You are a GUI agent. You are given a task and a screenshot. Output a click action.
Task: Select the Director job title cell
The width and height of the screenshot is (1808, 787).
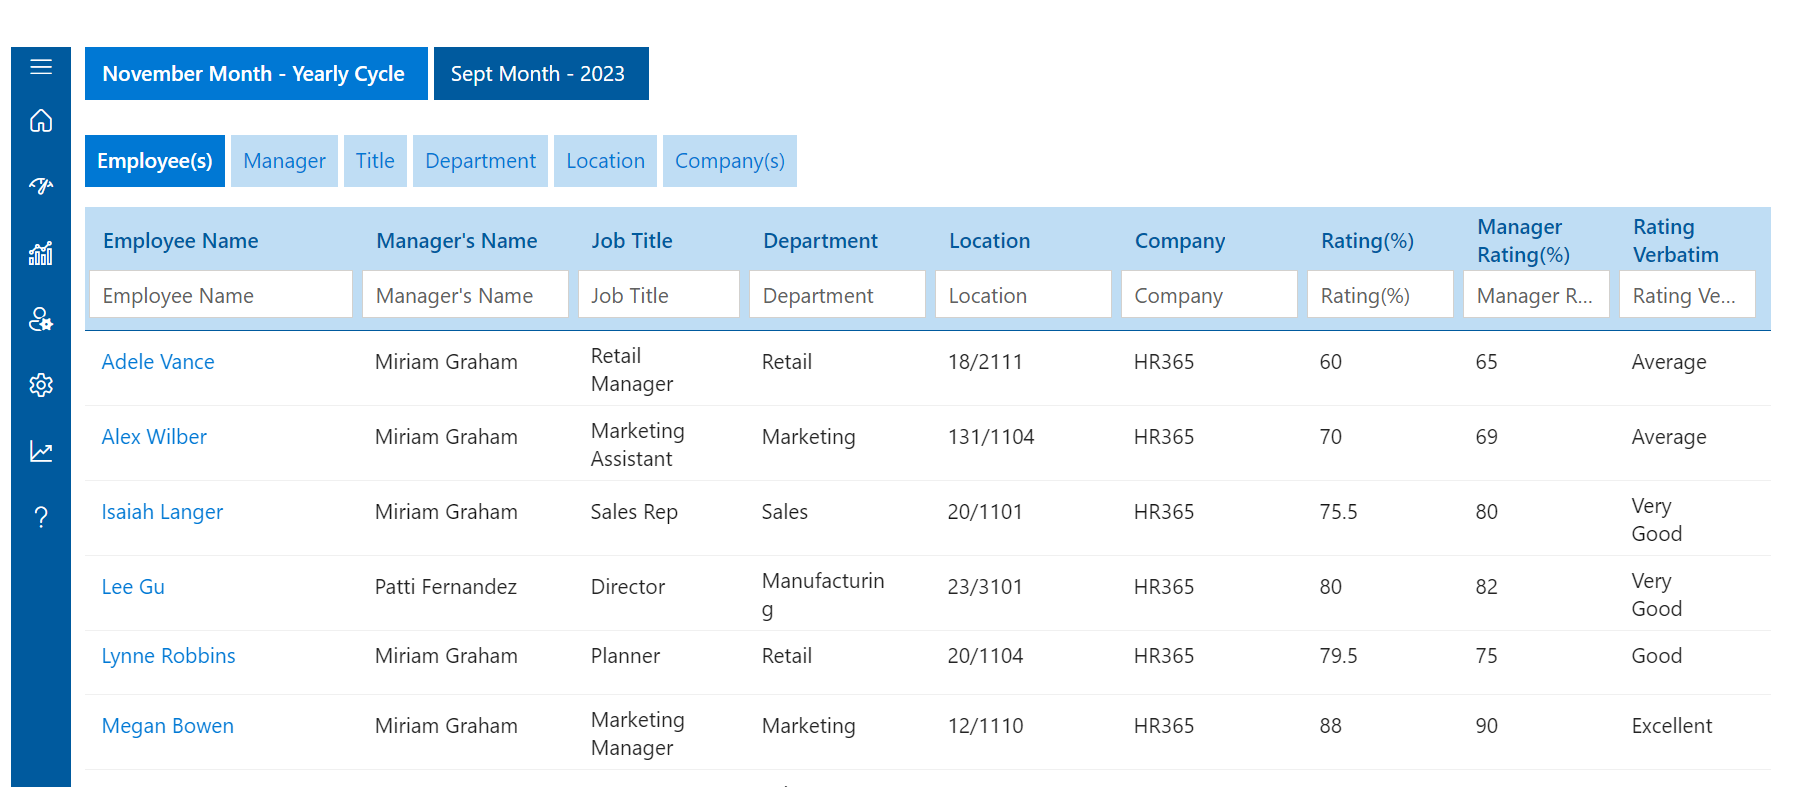(x=627, y=587)
